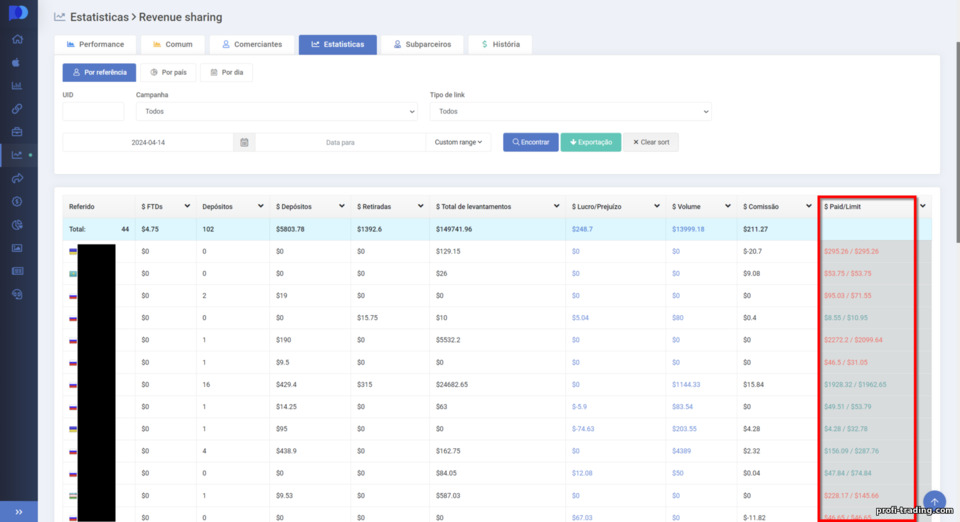The width and height of the screenshot is (960, 522).
Task: Click the apple icon in sidebar
Action: tap(17, 62)
